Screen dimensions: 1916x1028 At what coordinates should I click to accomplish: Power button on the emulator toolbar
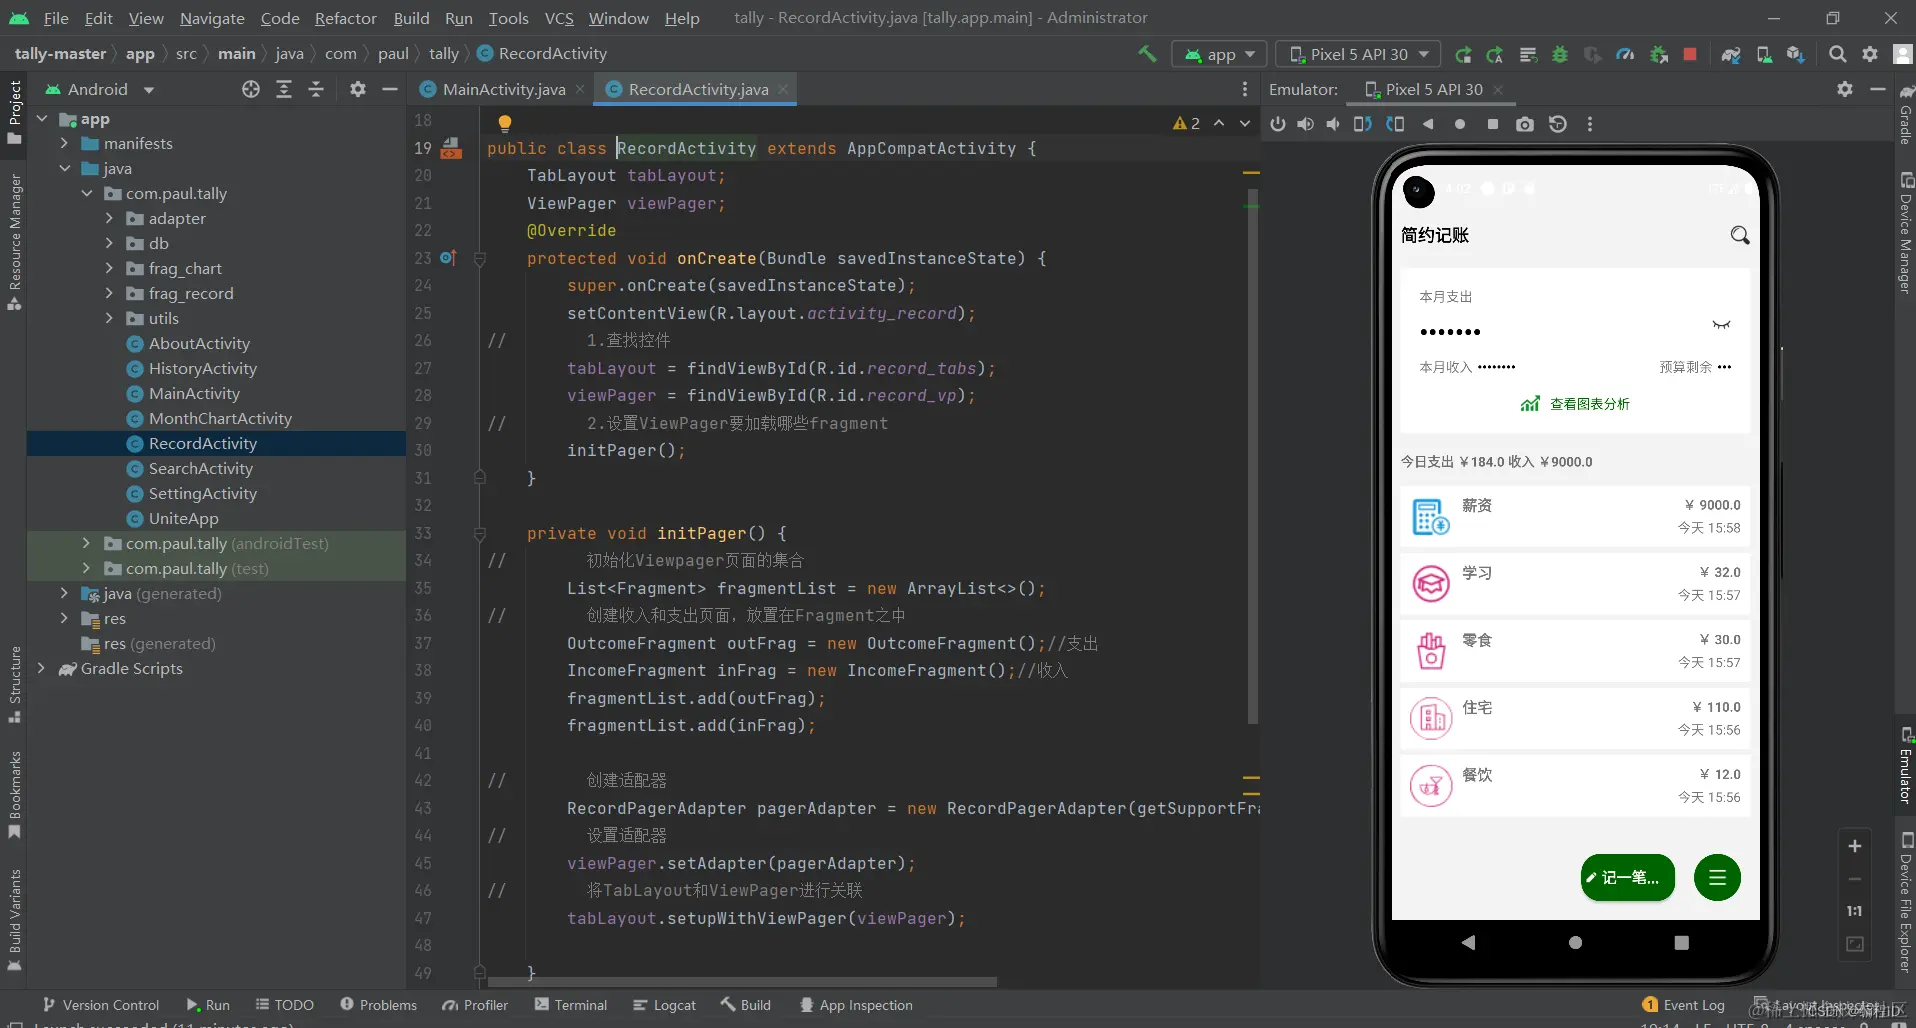click(1278, 124)
